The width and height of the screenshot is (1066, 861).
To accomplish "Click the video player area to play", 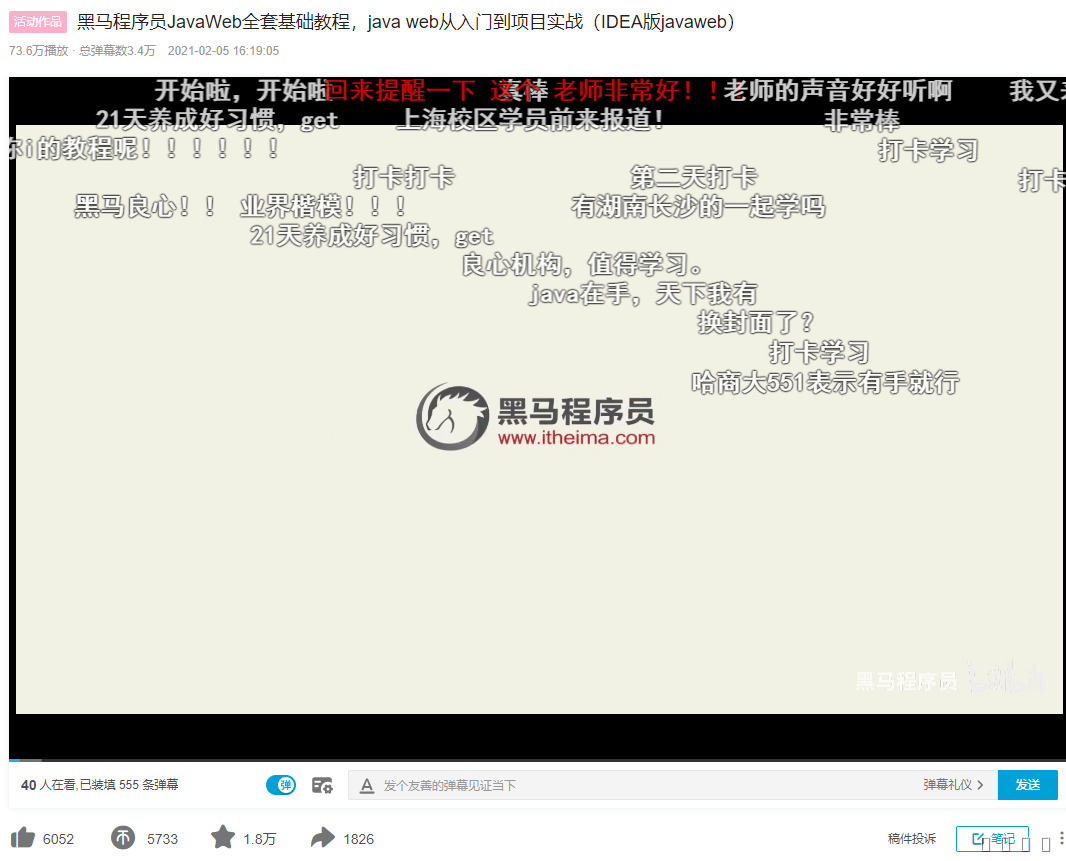I will coord(537,418).
